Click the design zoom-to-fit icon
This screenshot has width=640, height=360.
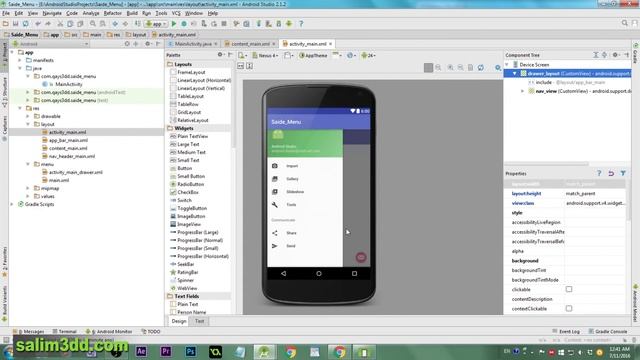(x=428, y=67)
